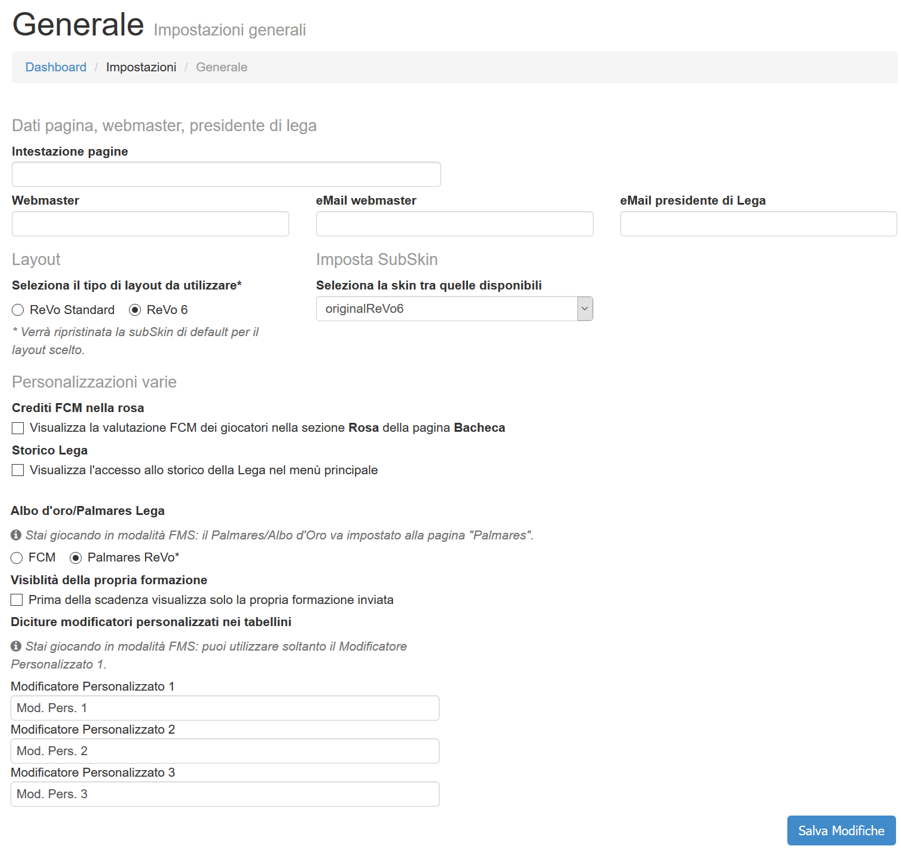This screenshot has width=901, height=849.
Task: Go to the Dashboard breadcrumb link
Action: 56,67
